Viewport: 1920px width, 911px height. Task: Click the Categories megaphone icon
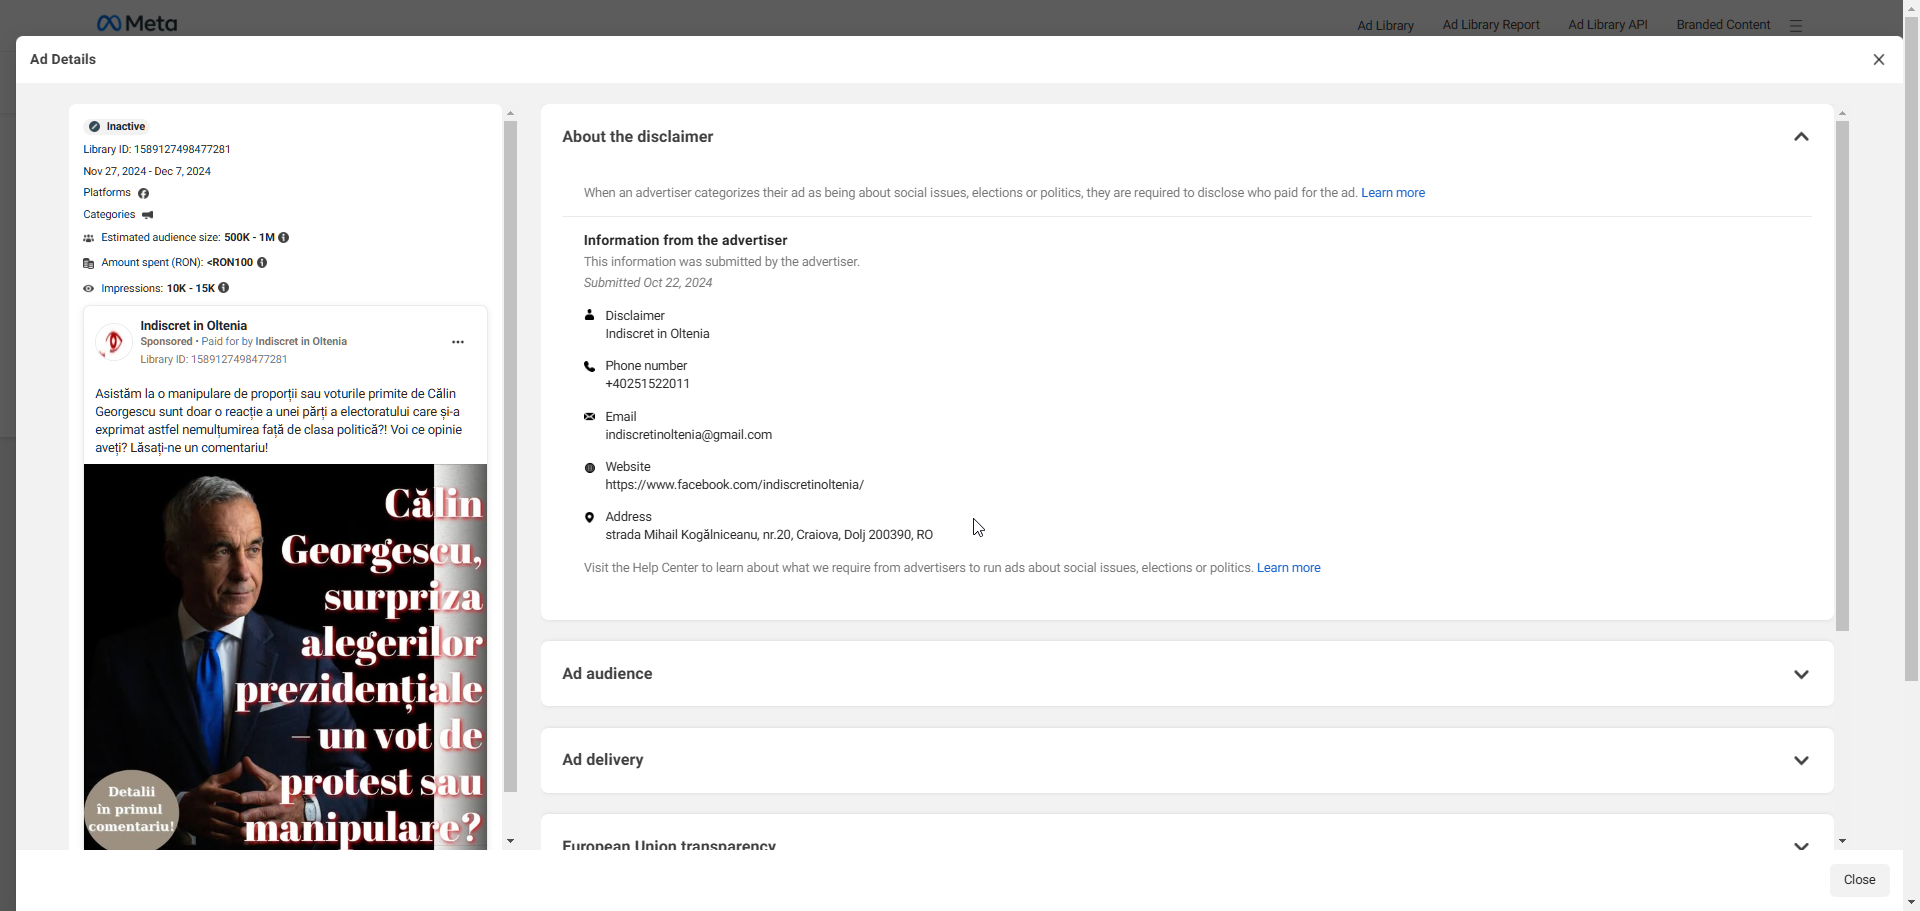(x=148, y=215)
